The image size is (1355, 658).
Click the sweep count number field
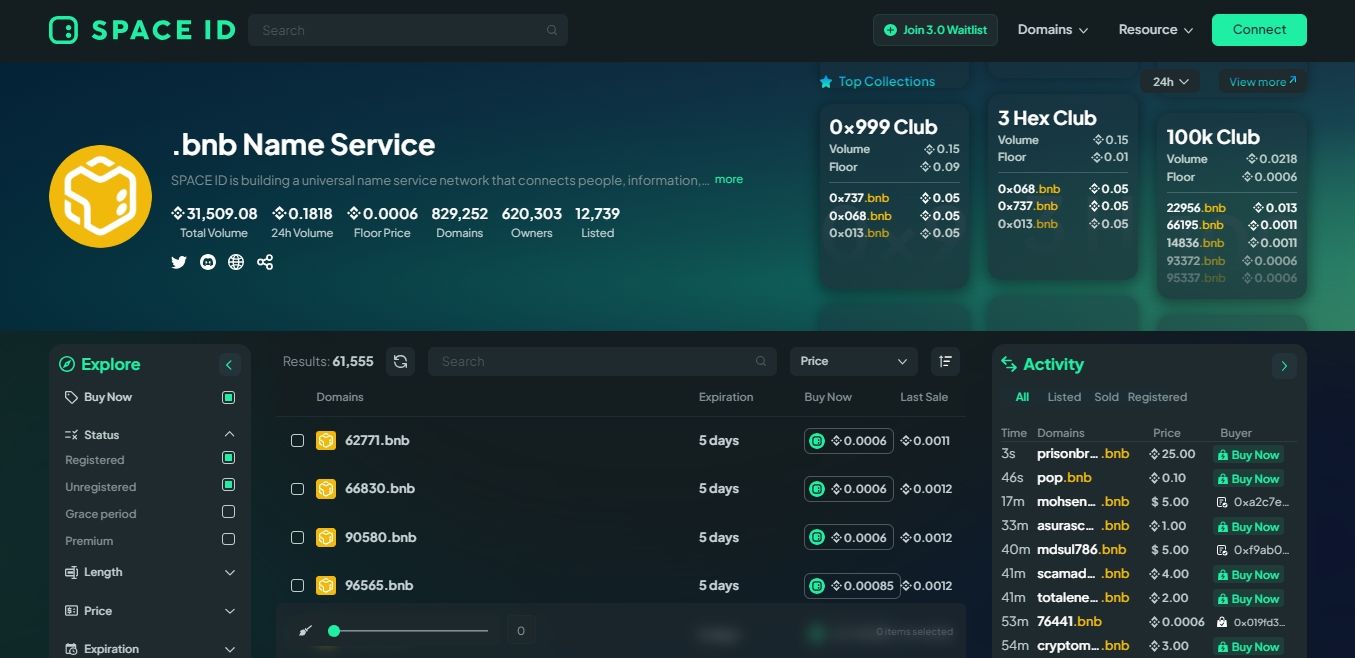tap(521, 631)
